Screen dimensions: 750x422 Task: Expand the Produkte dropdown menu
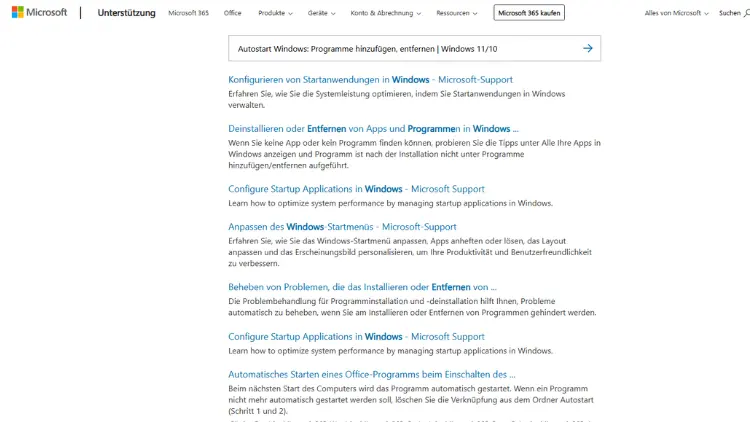[275, 13]
